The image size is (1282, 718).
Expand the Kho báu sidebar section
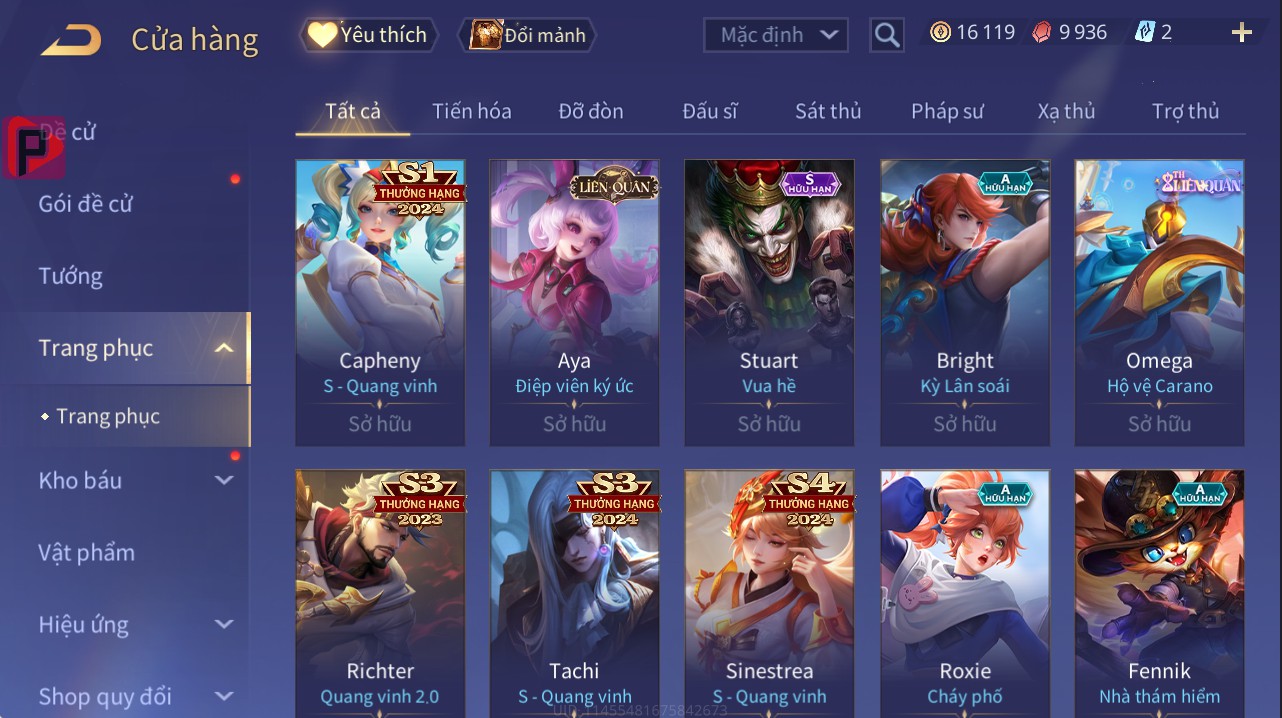click(x=224, y=480)
